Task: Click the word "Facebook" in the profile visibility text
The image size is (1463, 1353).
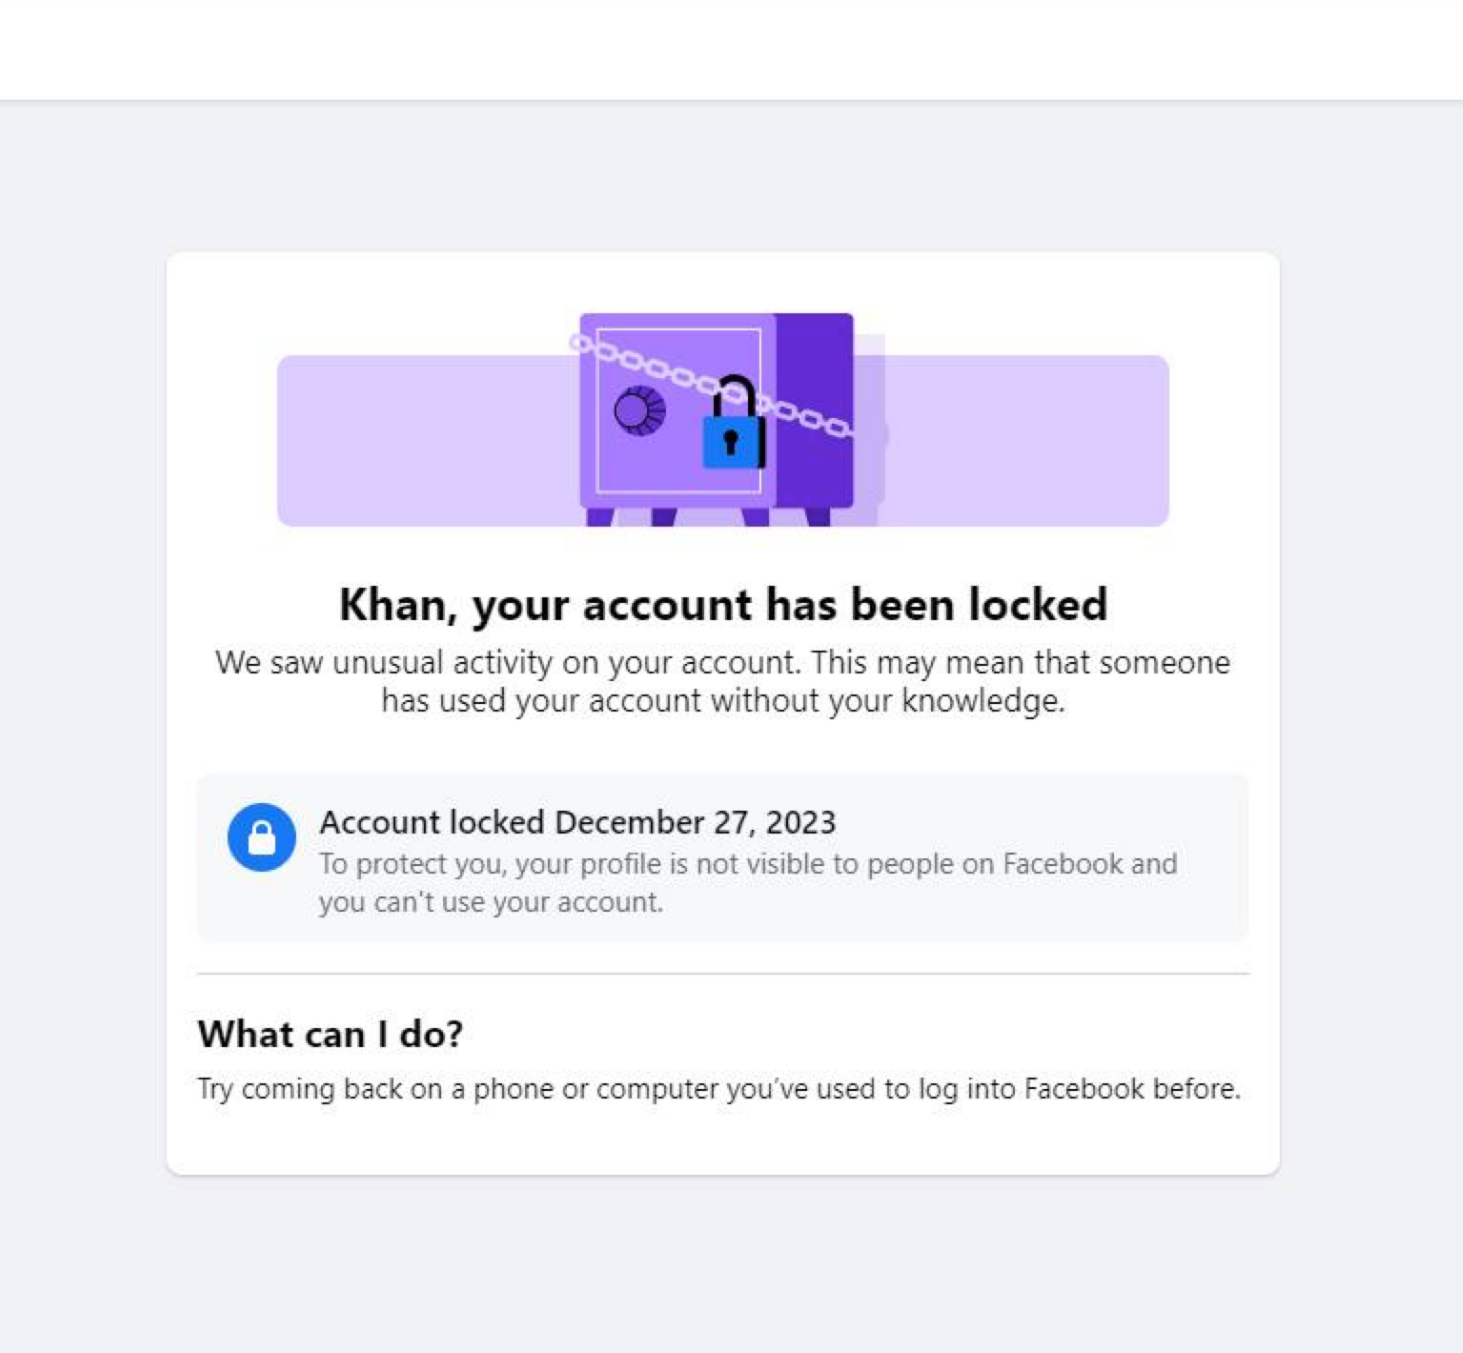Action: [1062, 864]
